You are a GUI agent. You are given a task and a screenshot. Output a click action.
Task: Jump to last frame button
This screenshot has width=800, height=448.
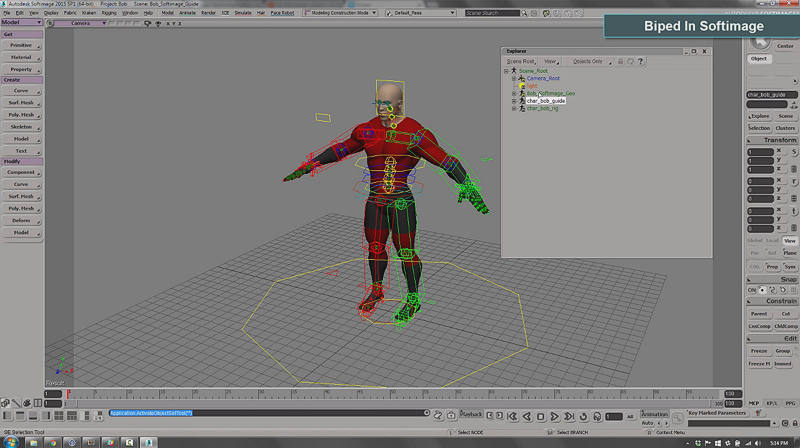point(569,417)
